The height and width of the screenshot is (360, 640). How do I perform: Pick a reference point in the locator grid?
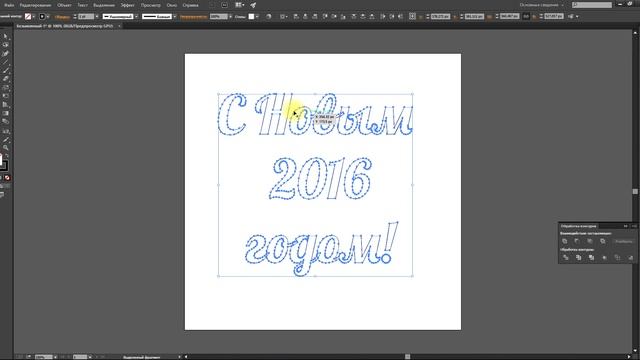[412, 16]
